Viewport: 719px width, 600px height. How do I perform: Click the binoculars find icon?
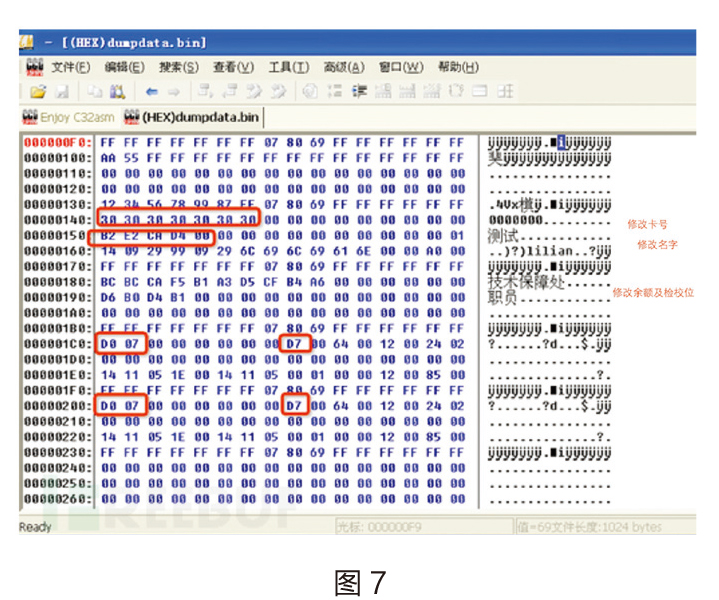pos(115,91)
